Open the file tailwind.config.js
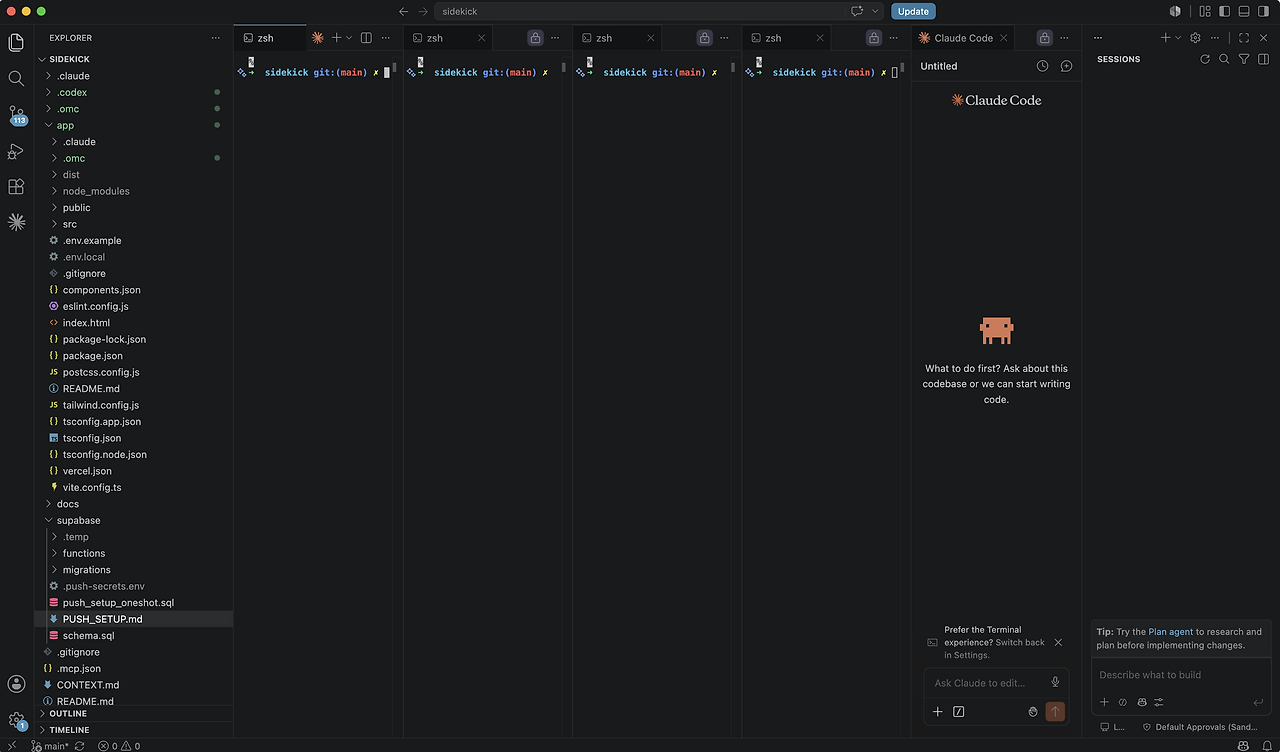 pyautogui.click(x=134, y=405)
